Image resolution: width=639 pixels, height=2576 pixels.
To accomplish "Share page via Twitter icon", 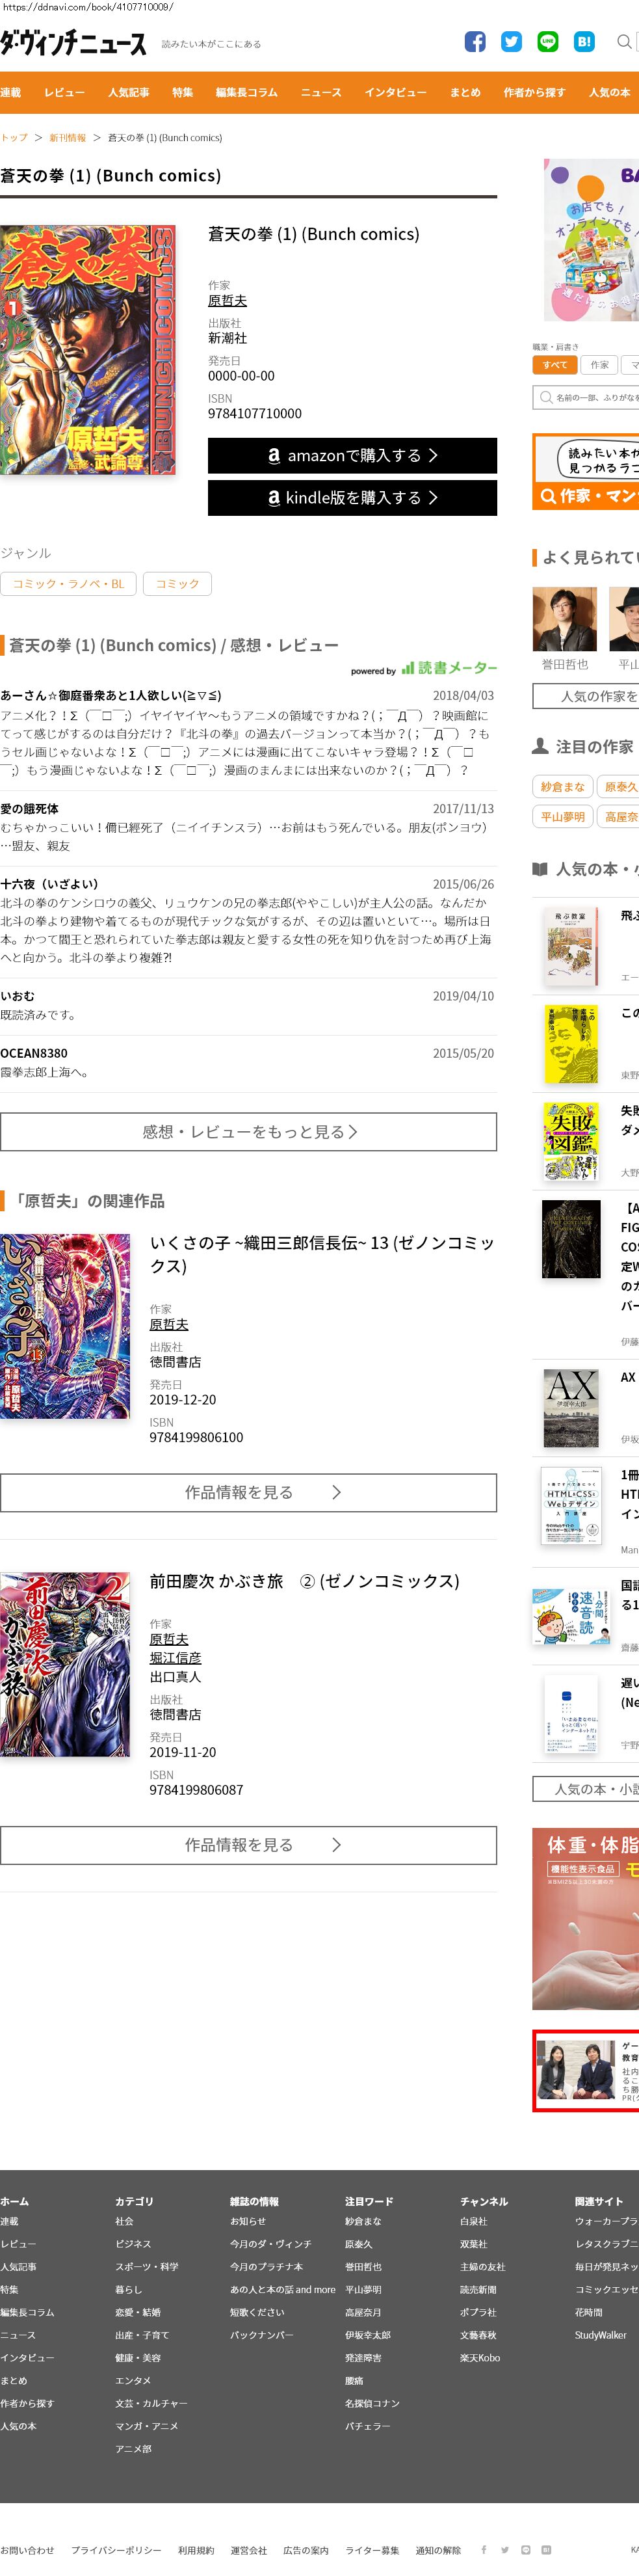I will point(511,42).
